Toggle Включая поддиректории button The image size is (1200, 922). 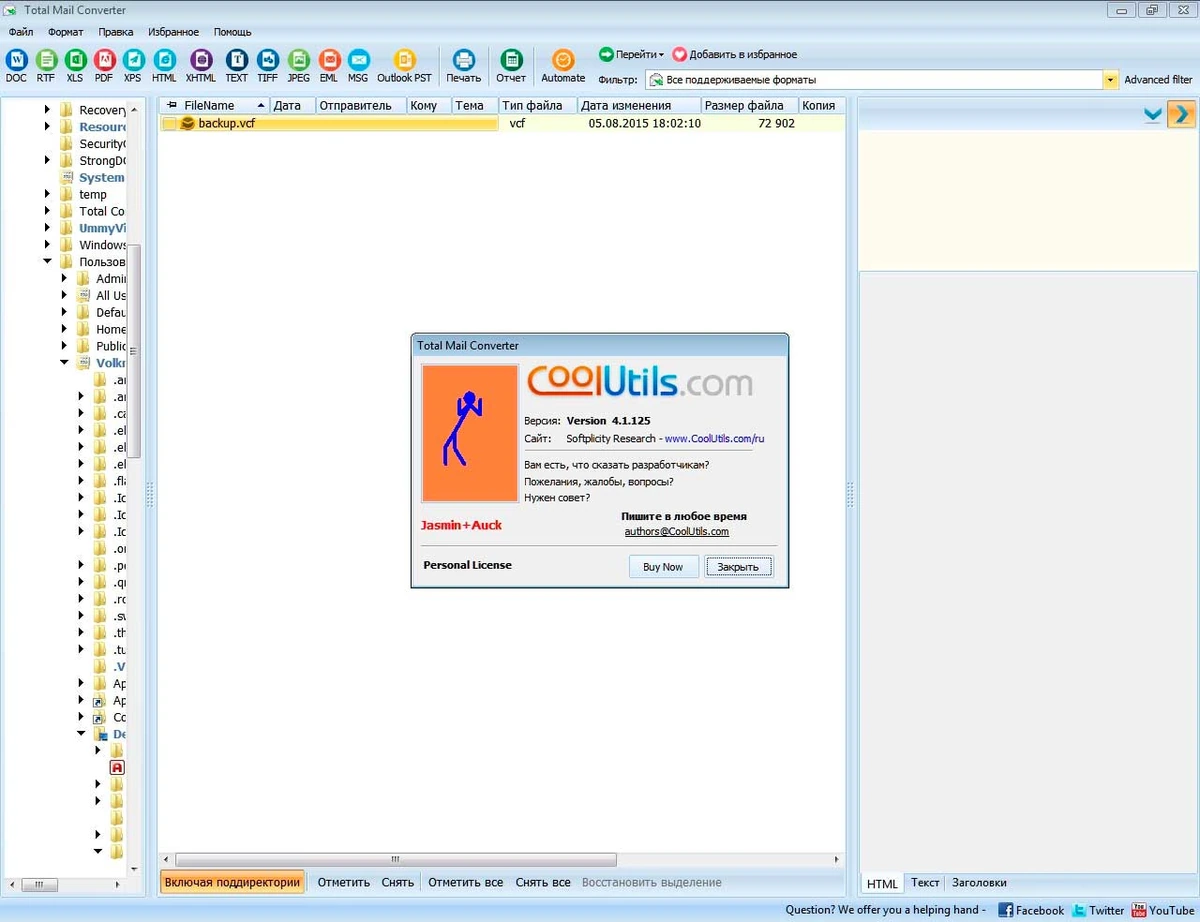point(232,882)
